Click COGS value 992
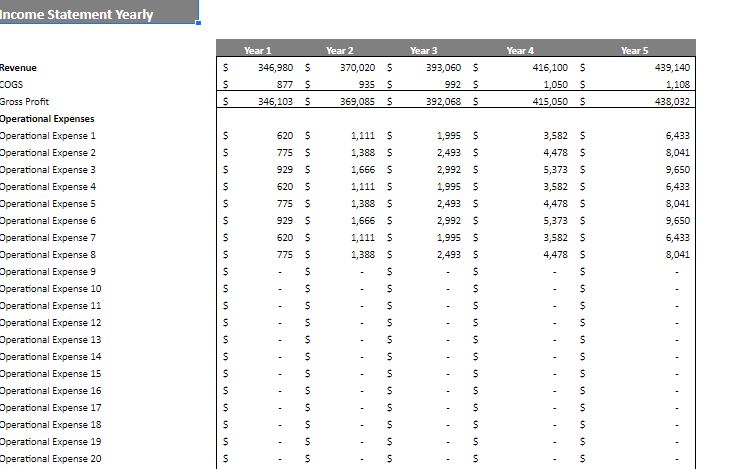744x469 pixels. click(x=453, y=84)
